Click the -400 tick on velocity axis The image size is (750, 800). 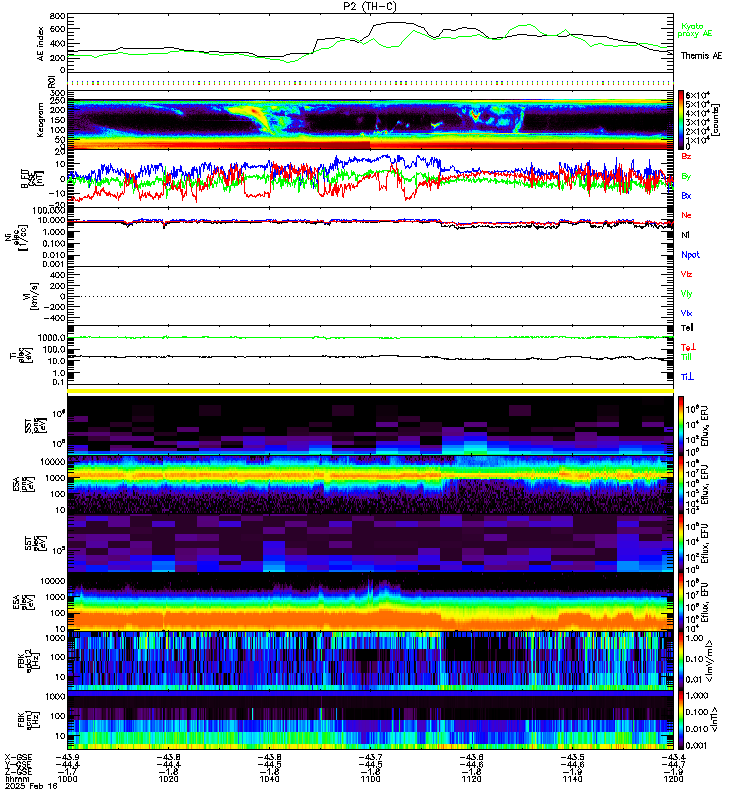tap(55, 318)
